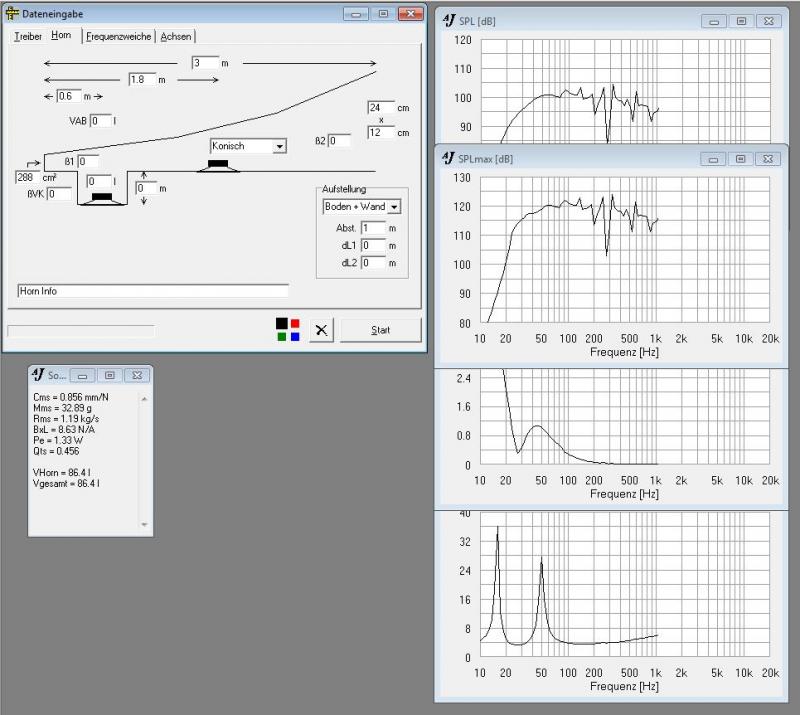Click the BxL = 8.63 N/A line
The image size is (800, 715).
(x=64, y=430)
